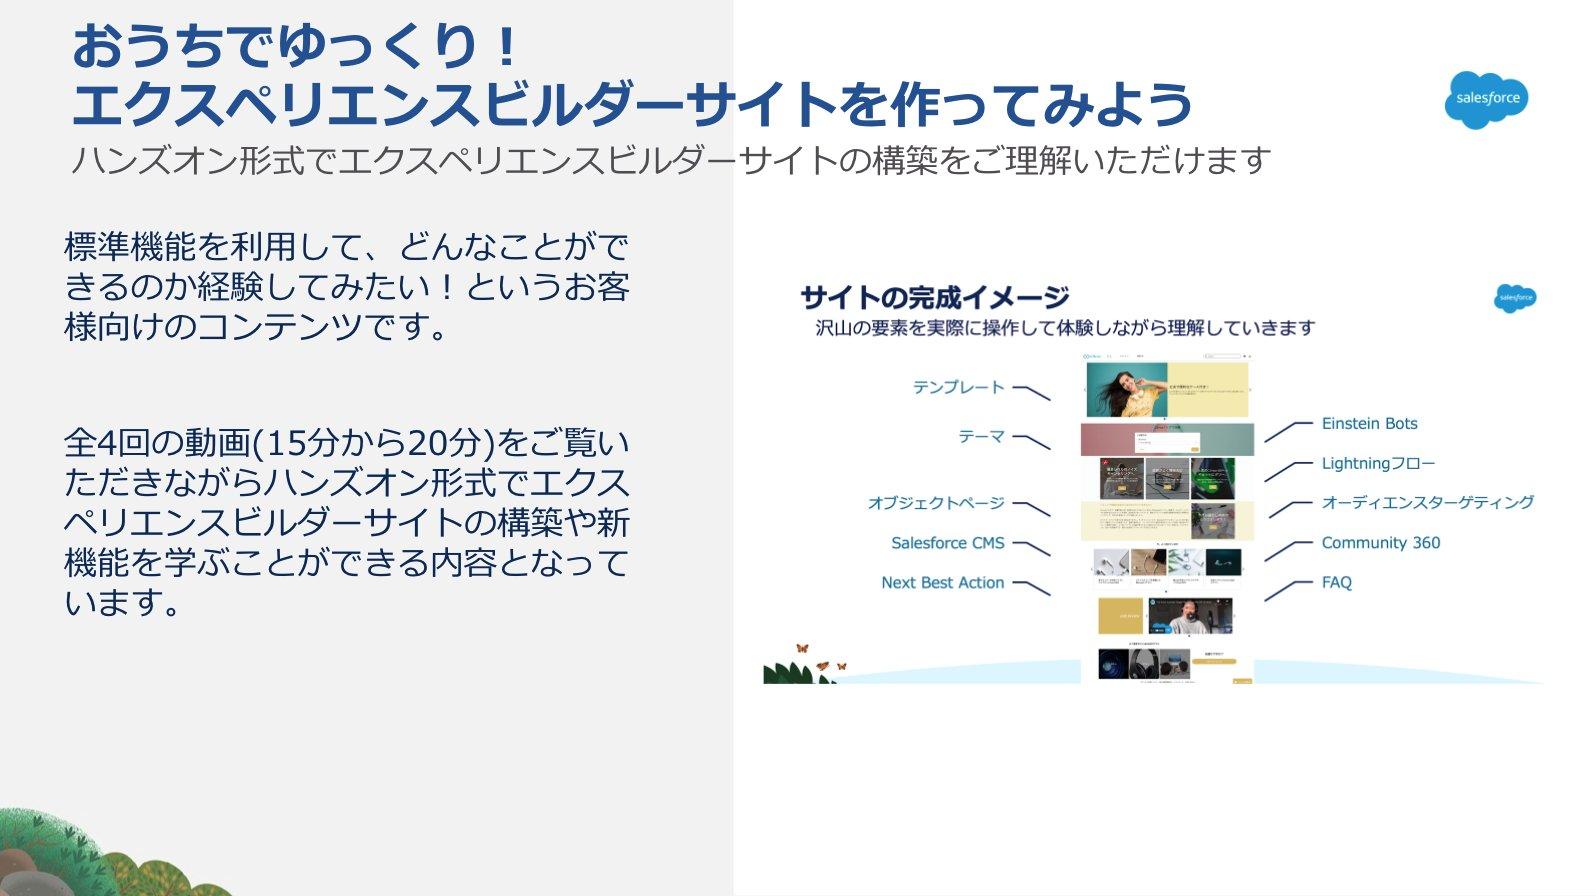1596x896 pixels.
Task: Click the 'Community 360' label
Action: (1380, 543)
